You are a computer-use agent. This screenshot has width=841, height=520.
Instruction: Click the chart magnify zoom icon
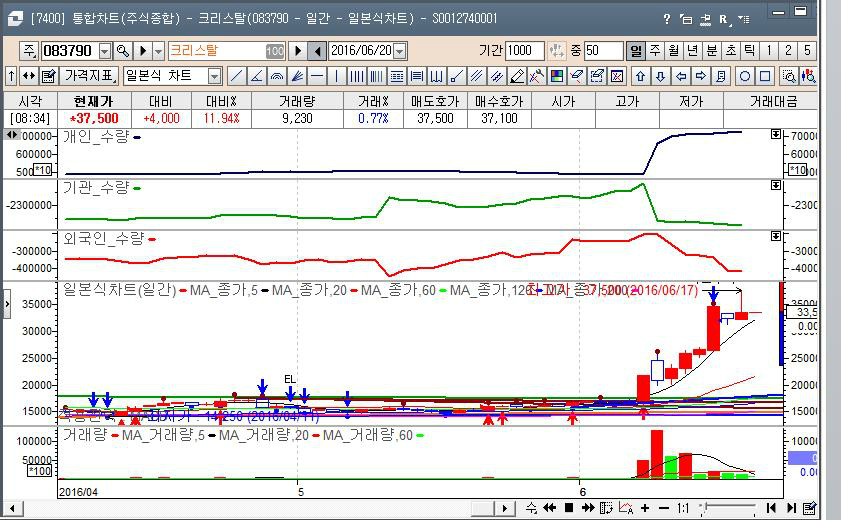789,76
